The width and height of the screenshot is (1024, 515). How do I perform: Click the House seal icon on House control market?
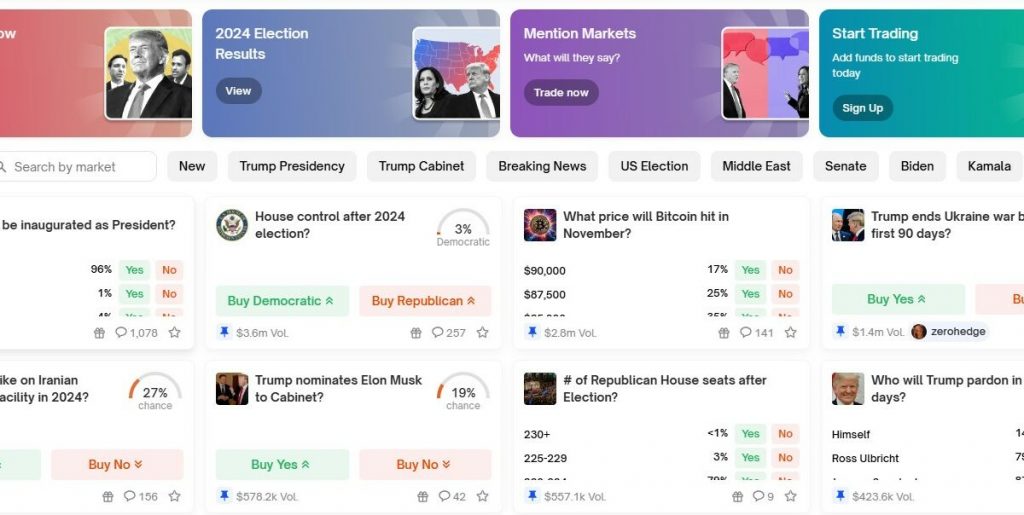coord(232,225)
